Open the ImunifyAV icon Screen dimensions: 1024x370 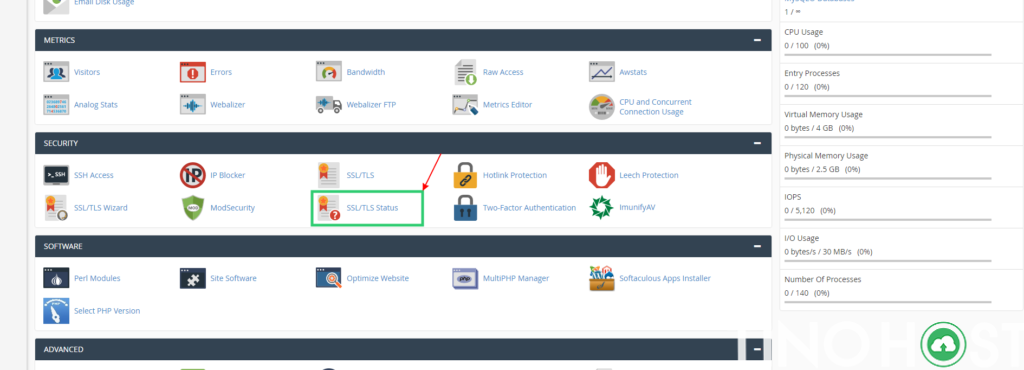coord(601,208)
